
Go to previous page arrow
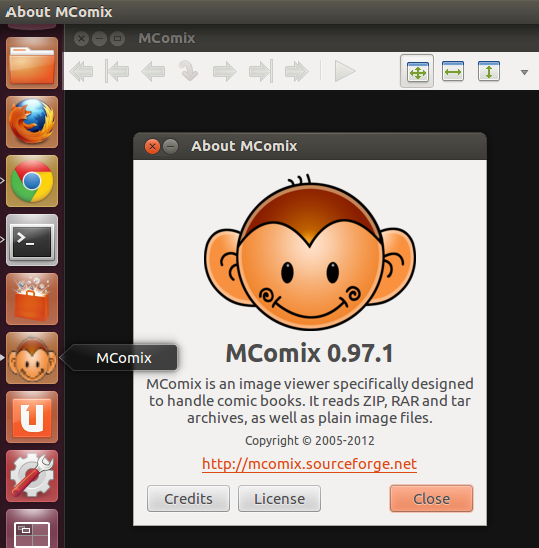point(153,71)
